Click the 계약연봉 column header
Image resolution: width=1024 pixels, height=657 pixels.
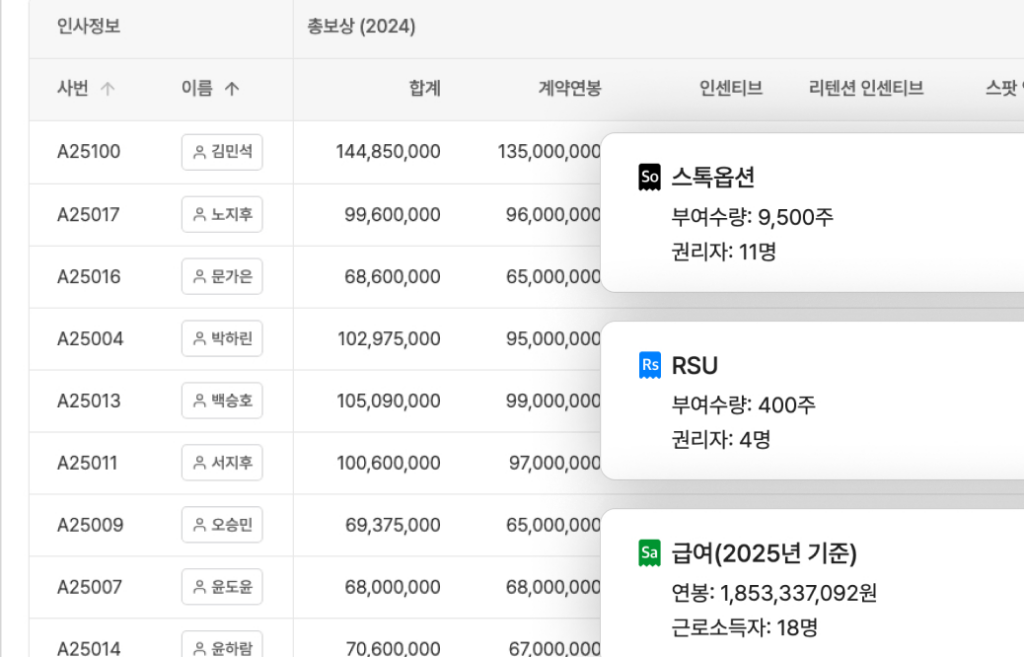[x=569, y=89]
